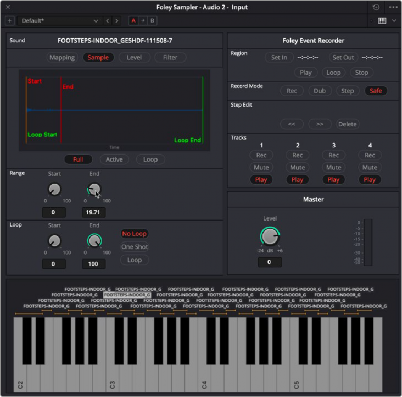
Task: Select Dub record mode
Action: (320, 91)
